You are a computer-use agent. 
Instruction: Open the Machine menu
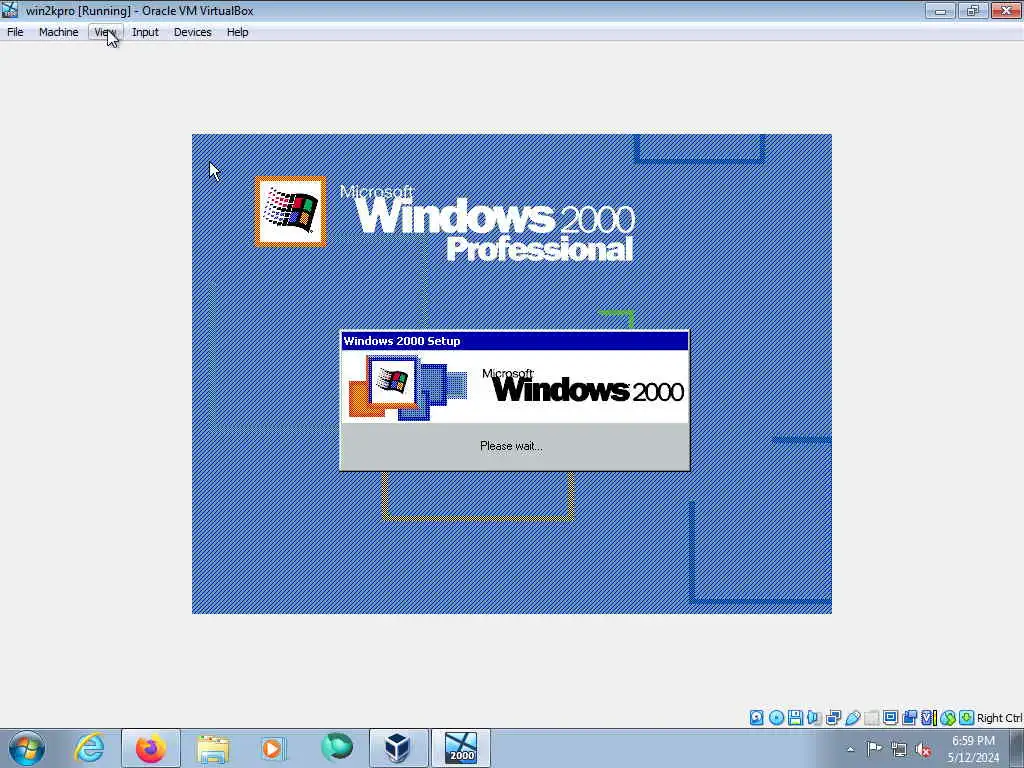(58, 32)
